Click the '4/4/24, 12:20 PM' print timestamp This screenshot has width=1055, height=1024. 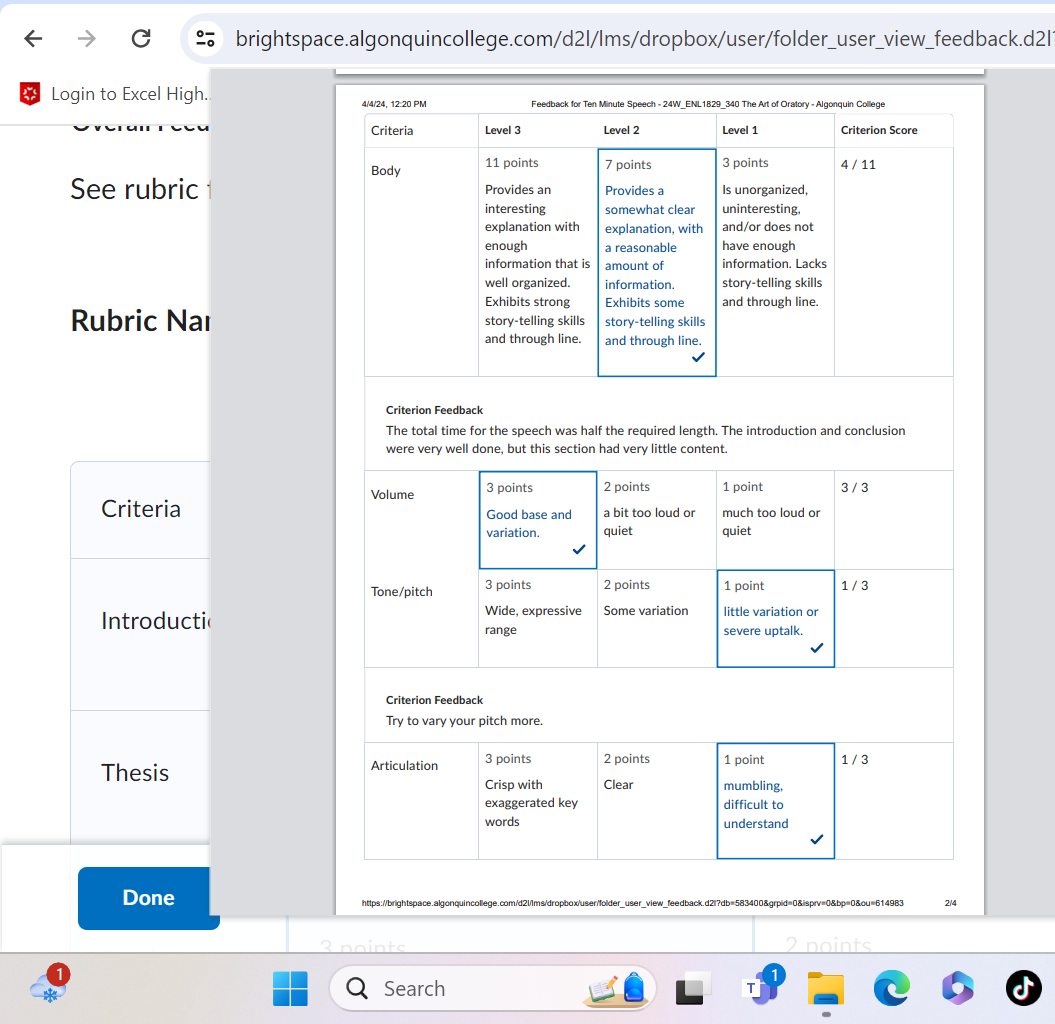coord(394,104)
